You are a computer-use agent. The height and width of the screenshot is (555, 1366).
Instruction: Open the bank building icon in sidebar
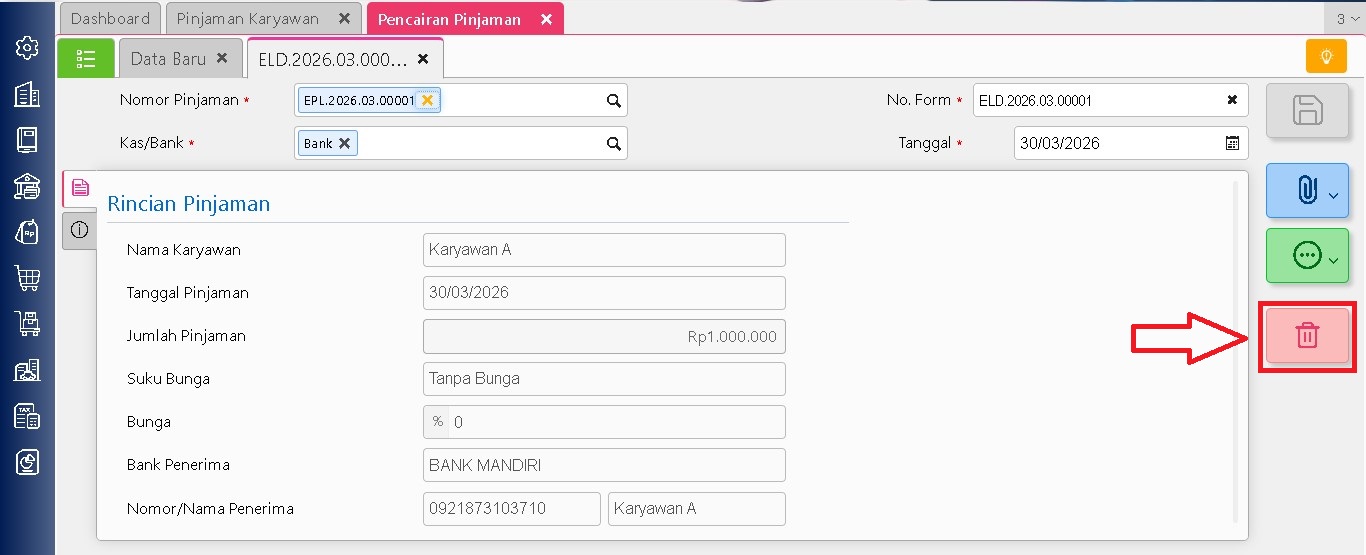(27, 186)
